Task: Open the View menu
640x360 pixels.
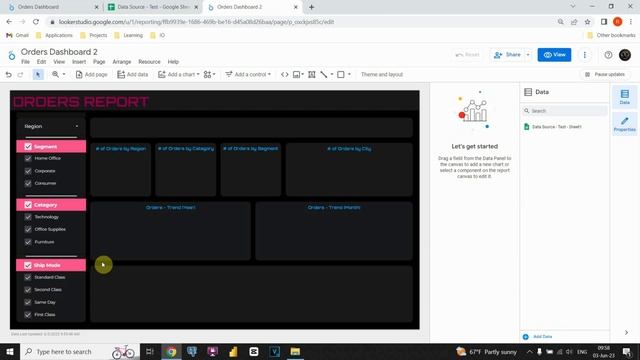Action: [x=59, y=62]
